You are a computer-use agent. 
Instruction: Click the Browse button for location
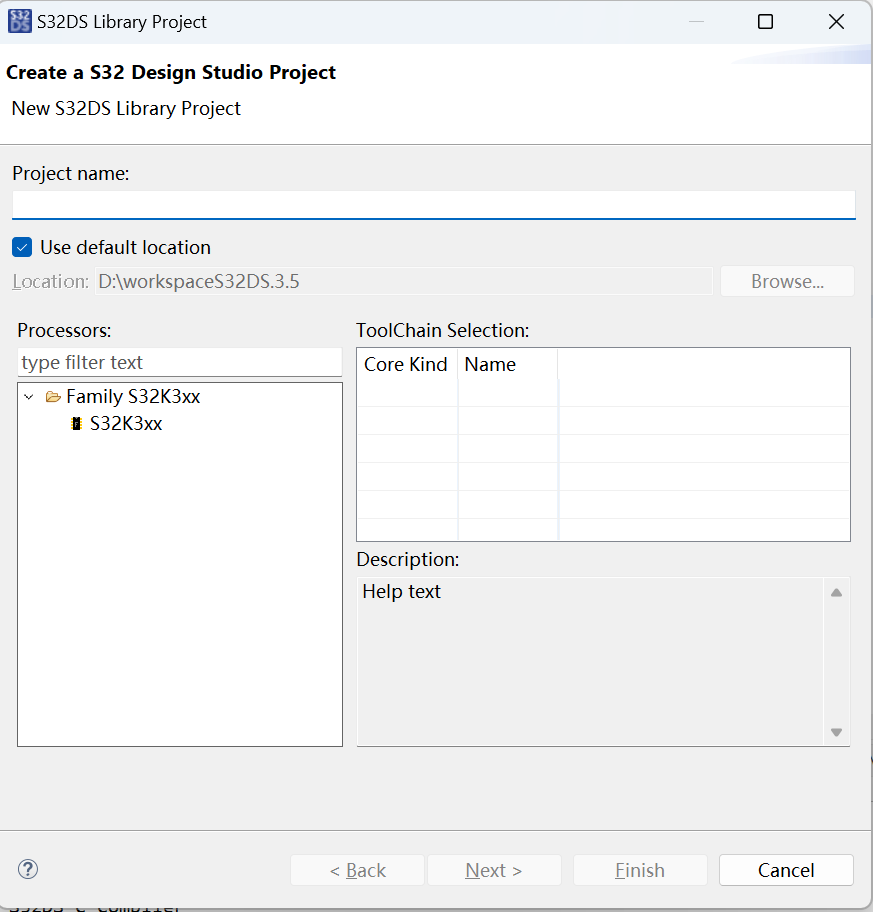click(787, 281)
